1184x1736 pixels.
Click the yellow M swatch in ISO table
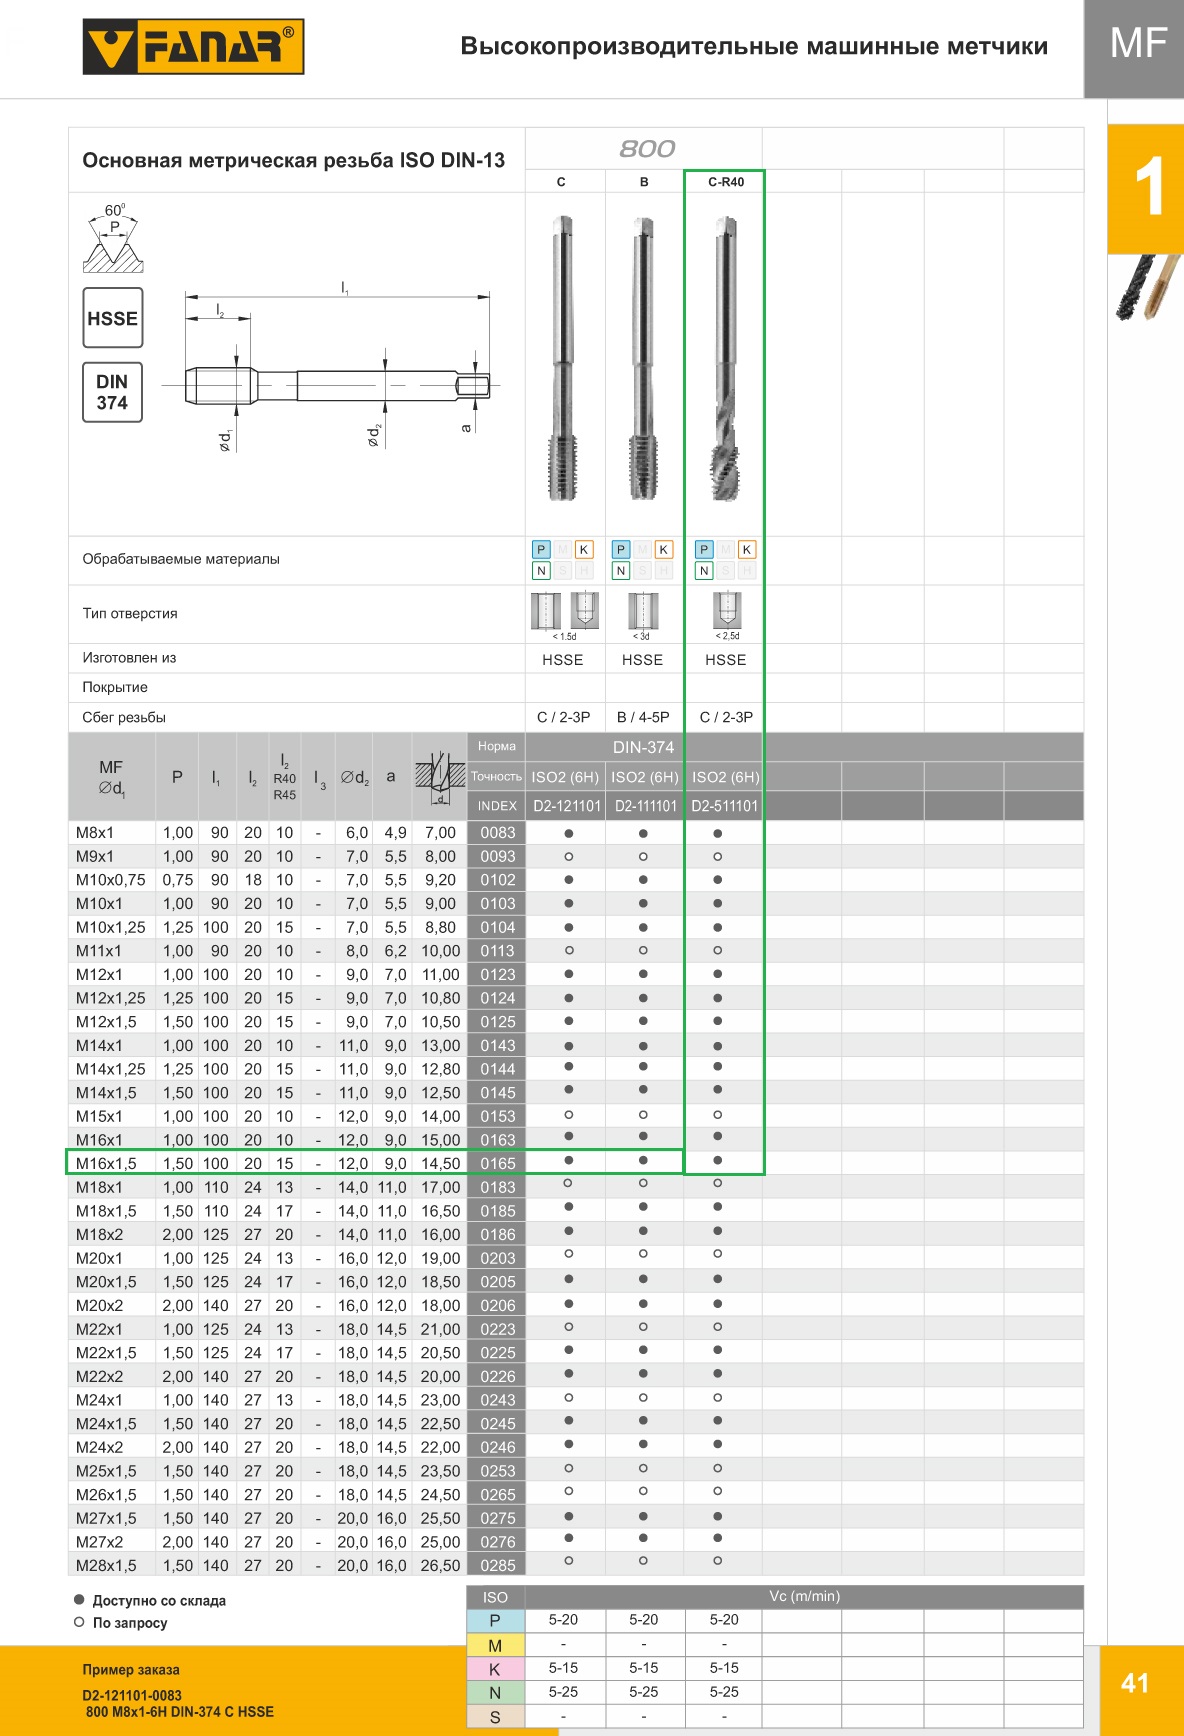(495, 1645)
